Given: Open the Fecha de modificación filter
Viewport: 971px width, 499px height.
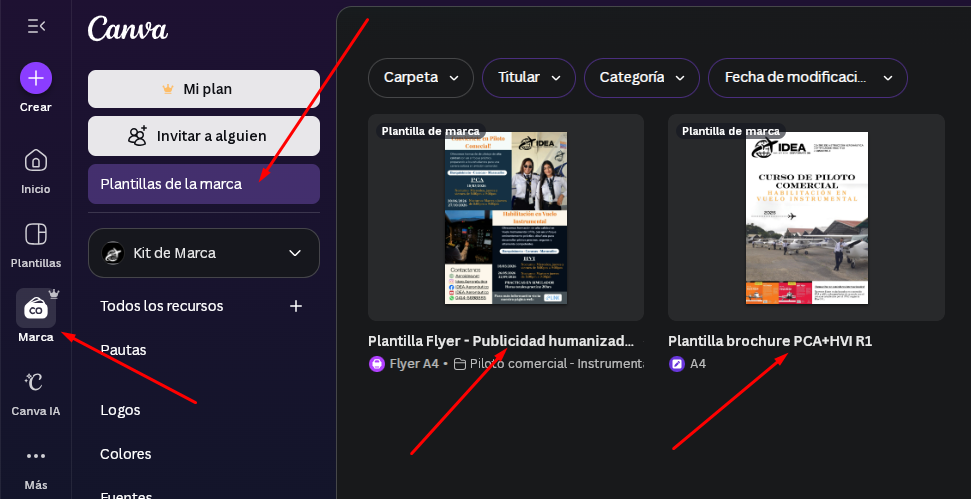Looking at the screenshot, I should click(x=808, y=78).
